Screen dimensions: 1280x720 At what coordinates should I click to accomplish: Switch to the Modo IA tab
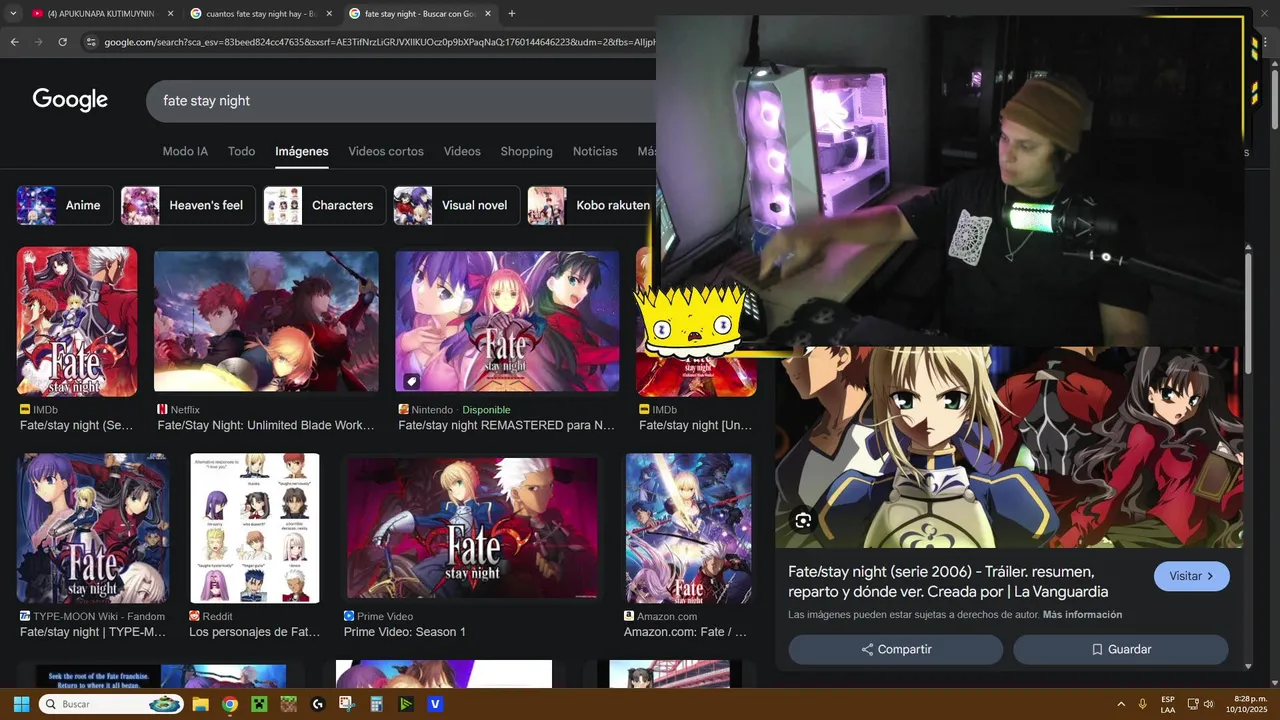pos(185,151)
